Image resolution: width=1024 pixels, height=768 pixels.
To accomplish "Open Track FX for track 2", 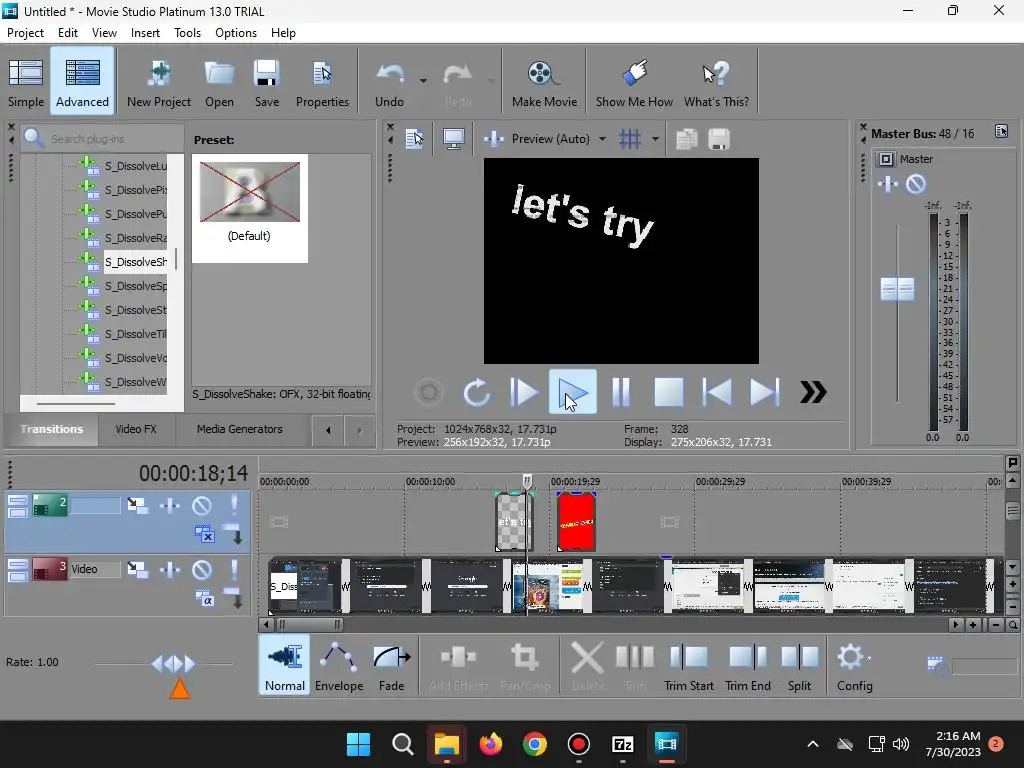I will [170, 505].
